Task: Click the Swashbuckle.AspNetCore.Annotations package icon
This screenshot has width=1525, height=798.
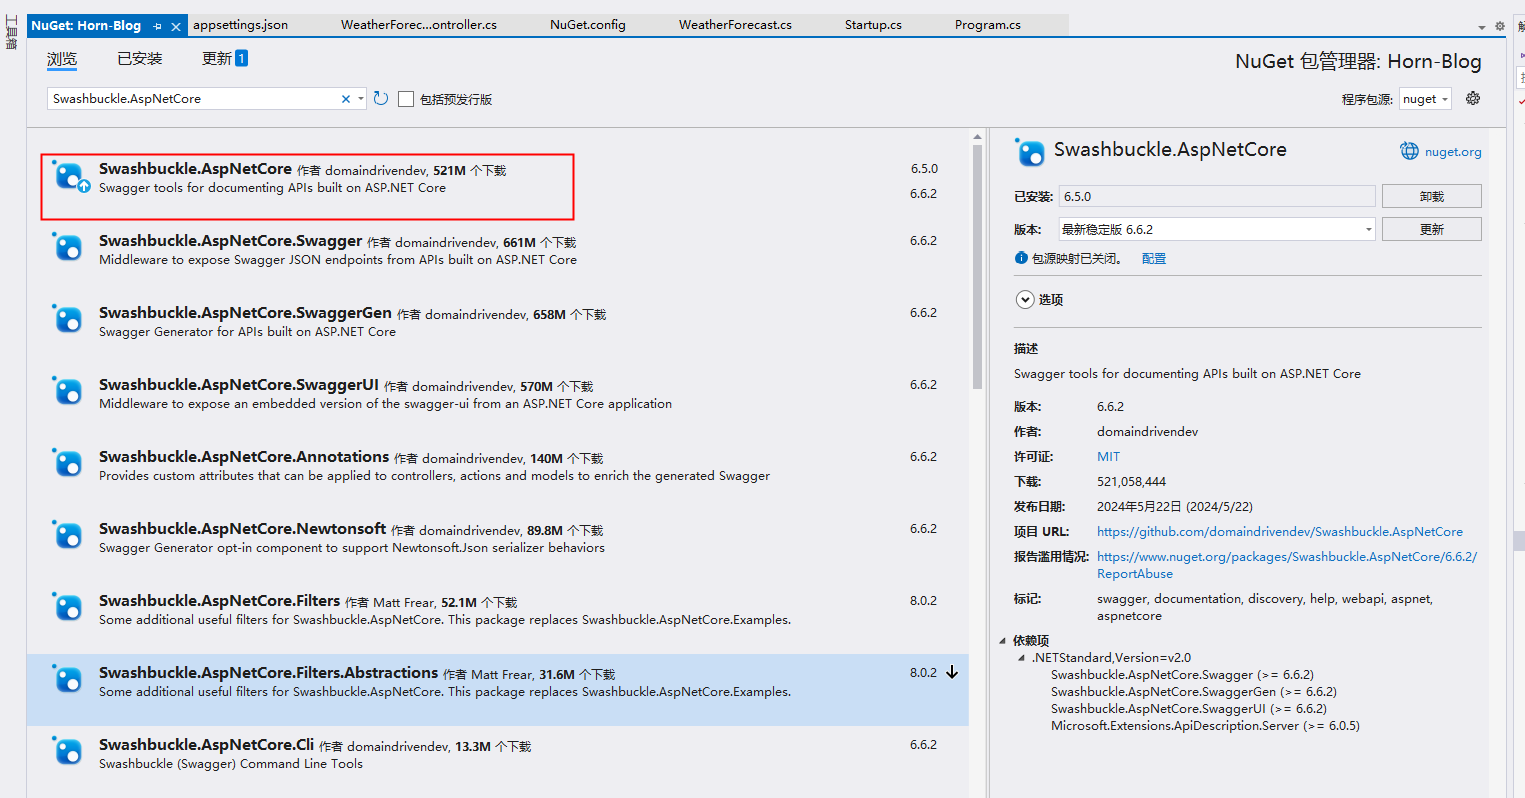Action: pyautogui.click(x=69, y=464)
